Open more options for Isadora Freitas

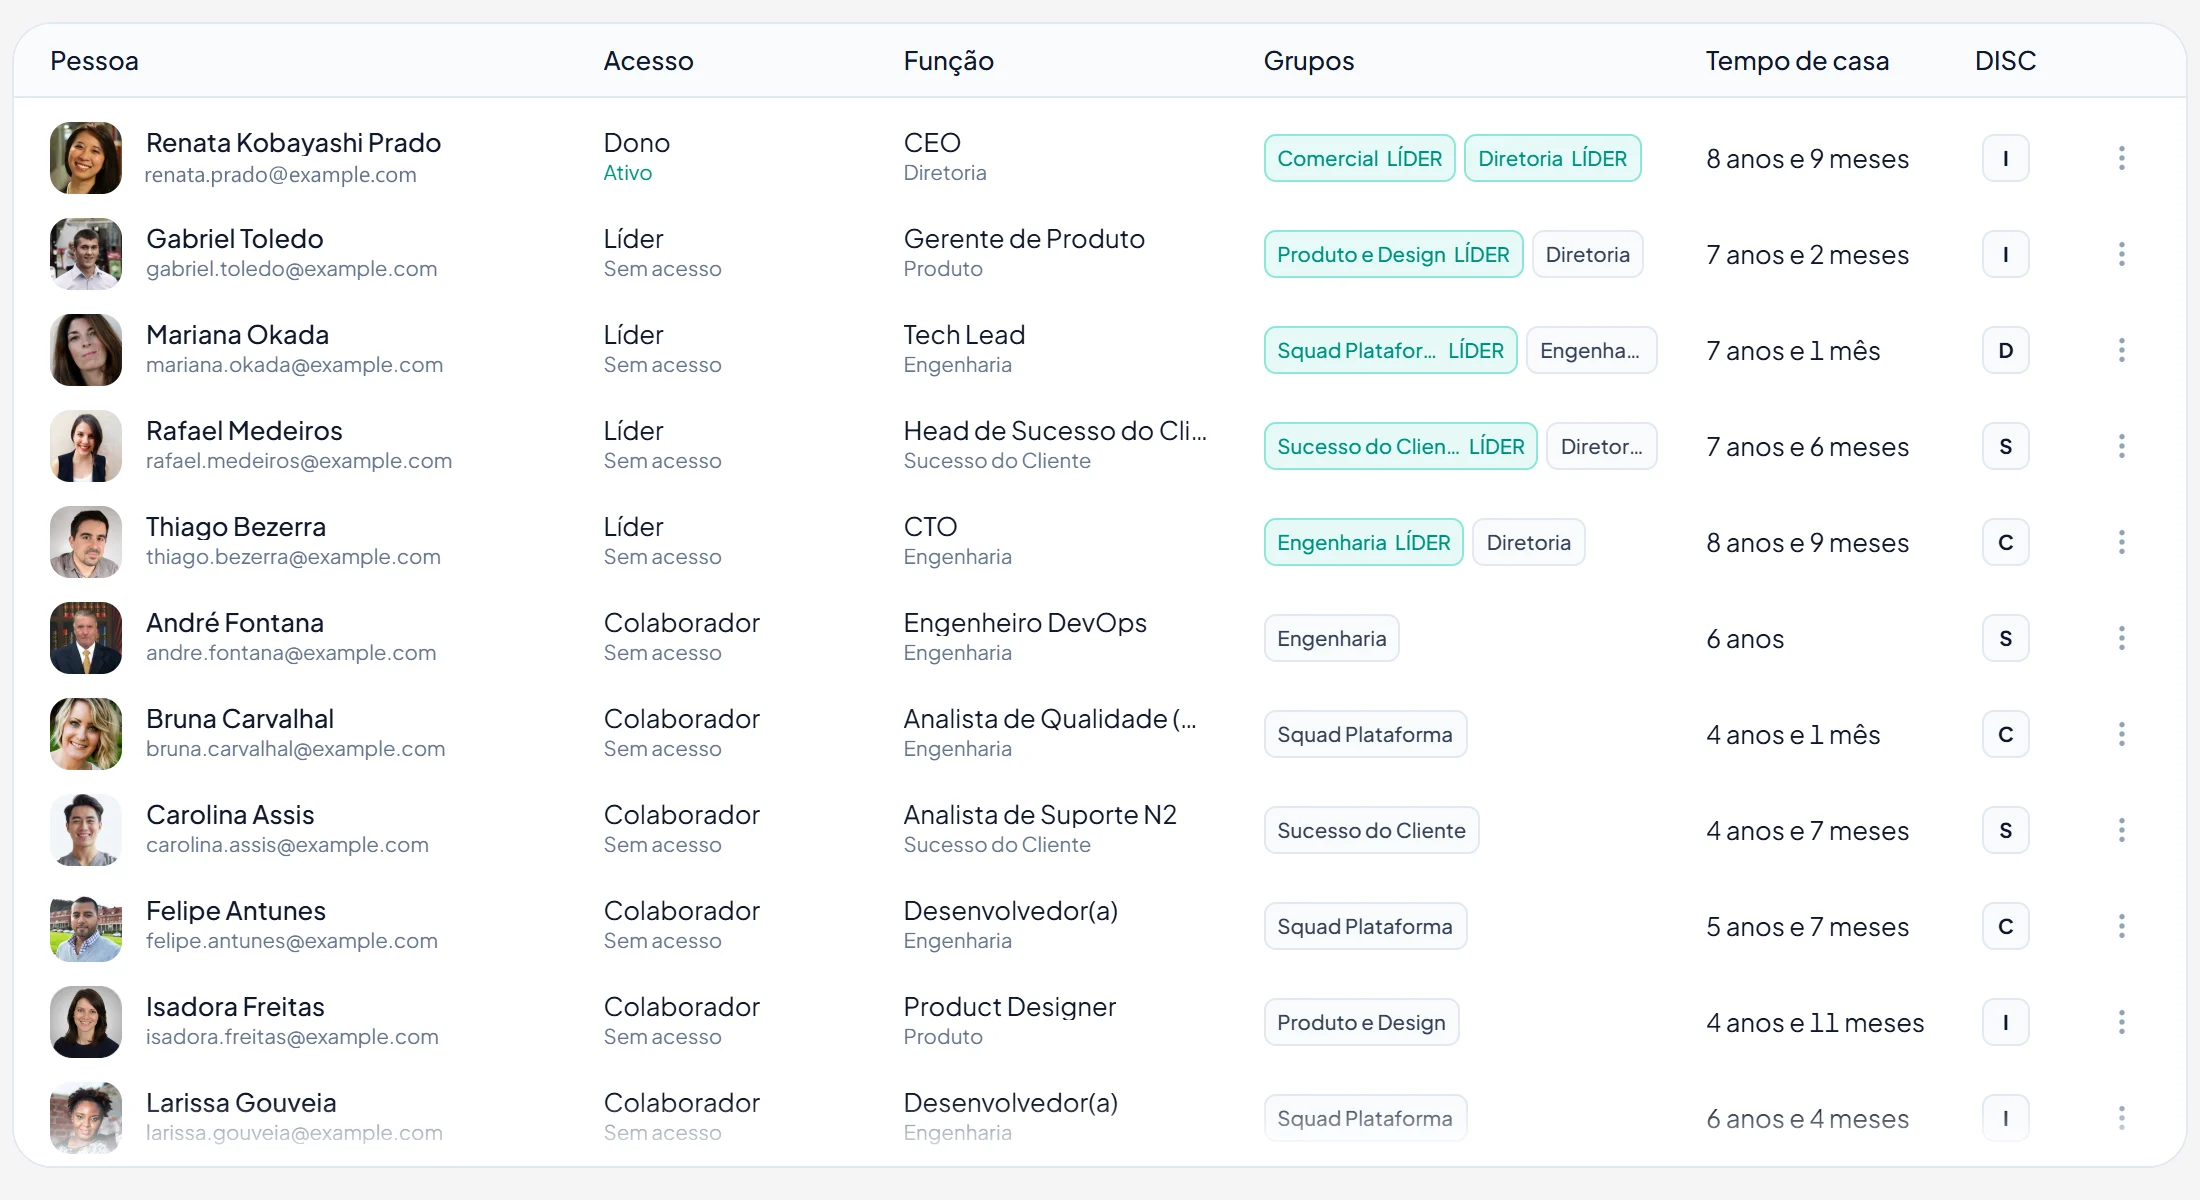2121,1022
